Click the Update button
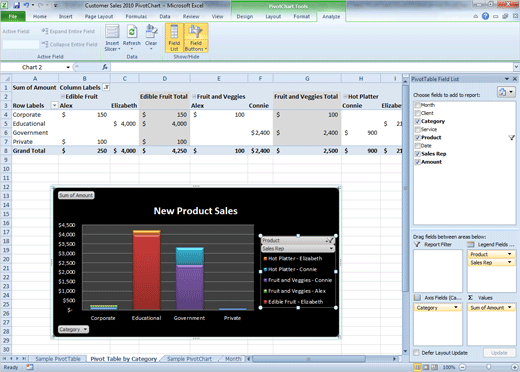 (499, 353)
